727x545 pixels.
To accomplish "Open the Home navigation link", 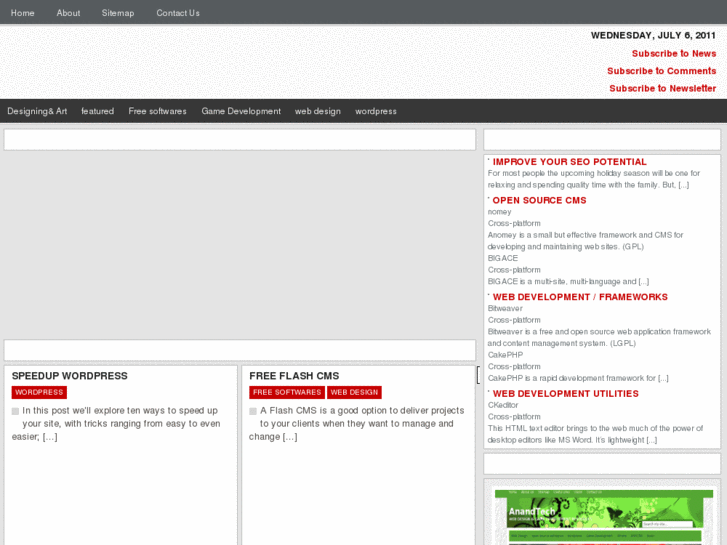I will coord(22,13).
